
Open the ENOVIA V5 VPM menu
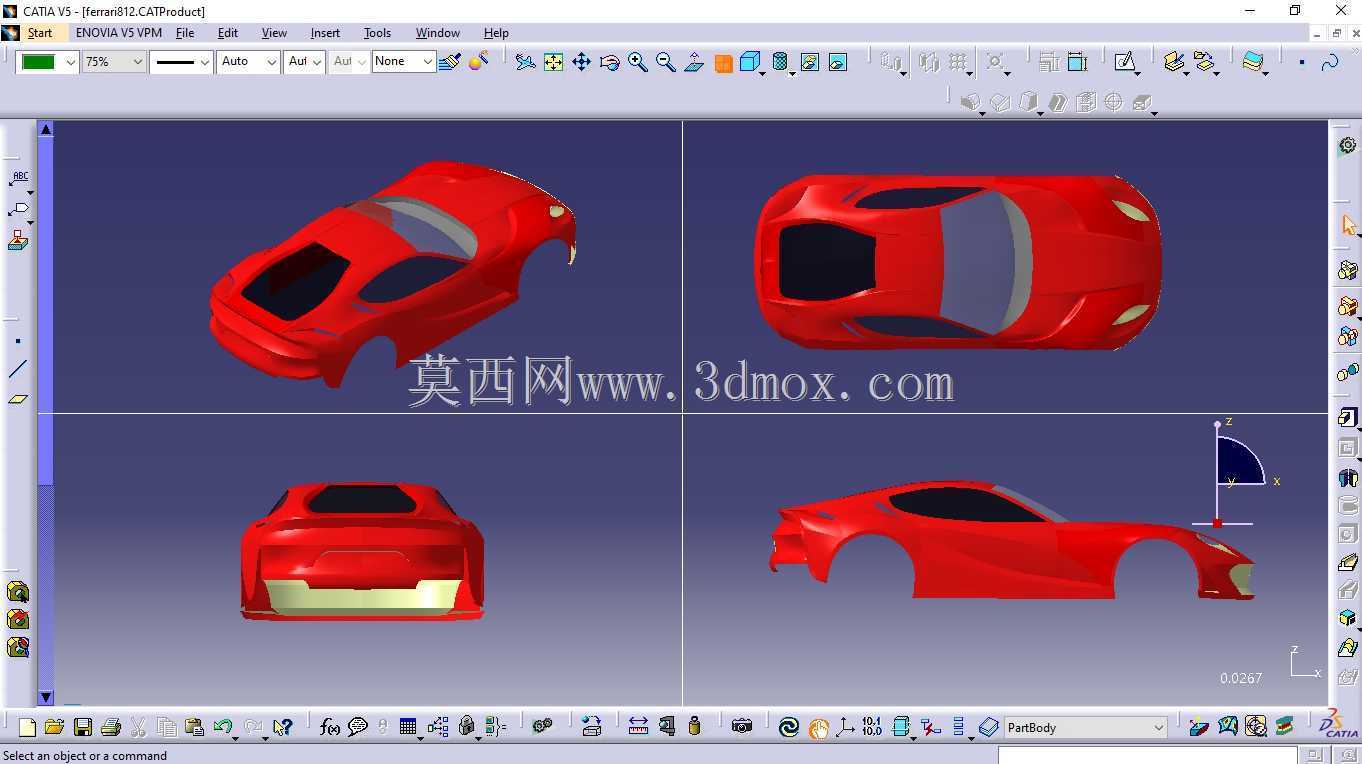pos(118,33)
